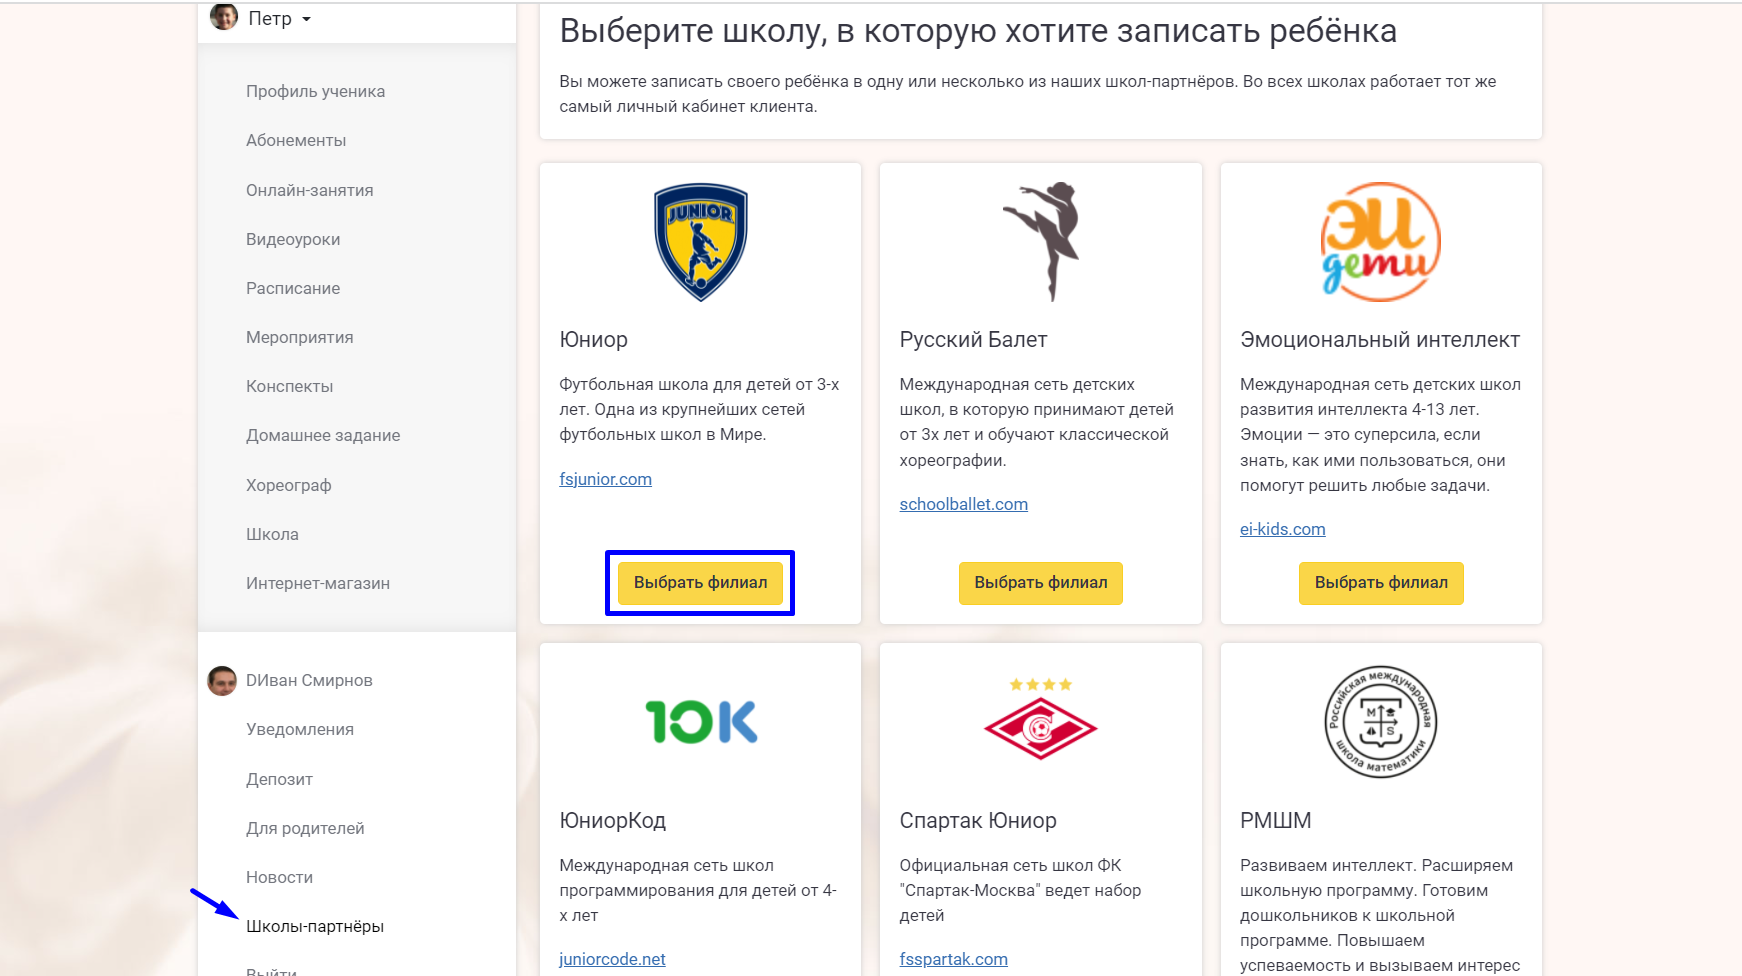Viewport: 1742px width, 976px height.
Task: Click the ЮниорКод green-blue logo
Action: (701, 721)
